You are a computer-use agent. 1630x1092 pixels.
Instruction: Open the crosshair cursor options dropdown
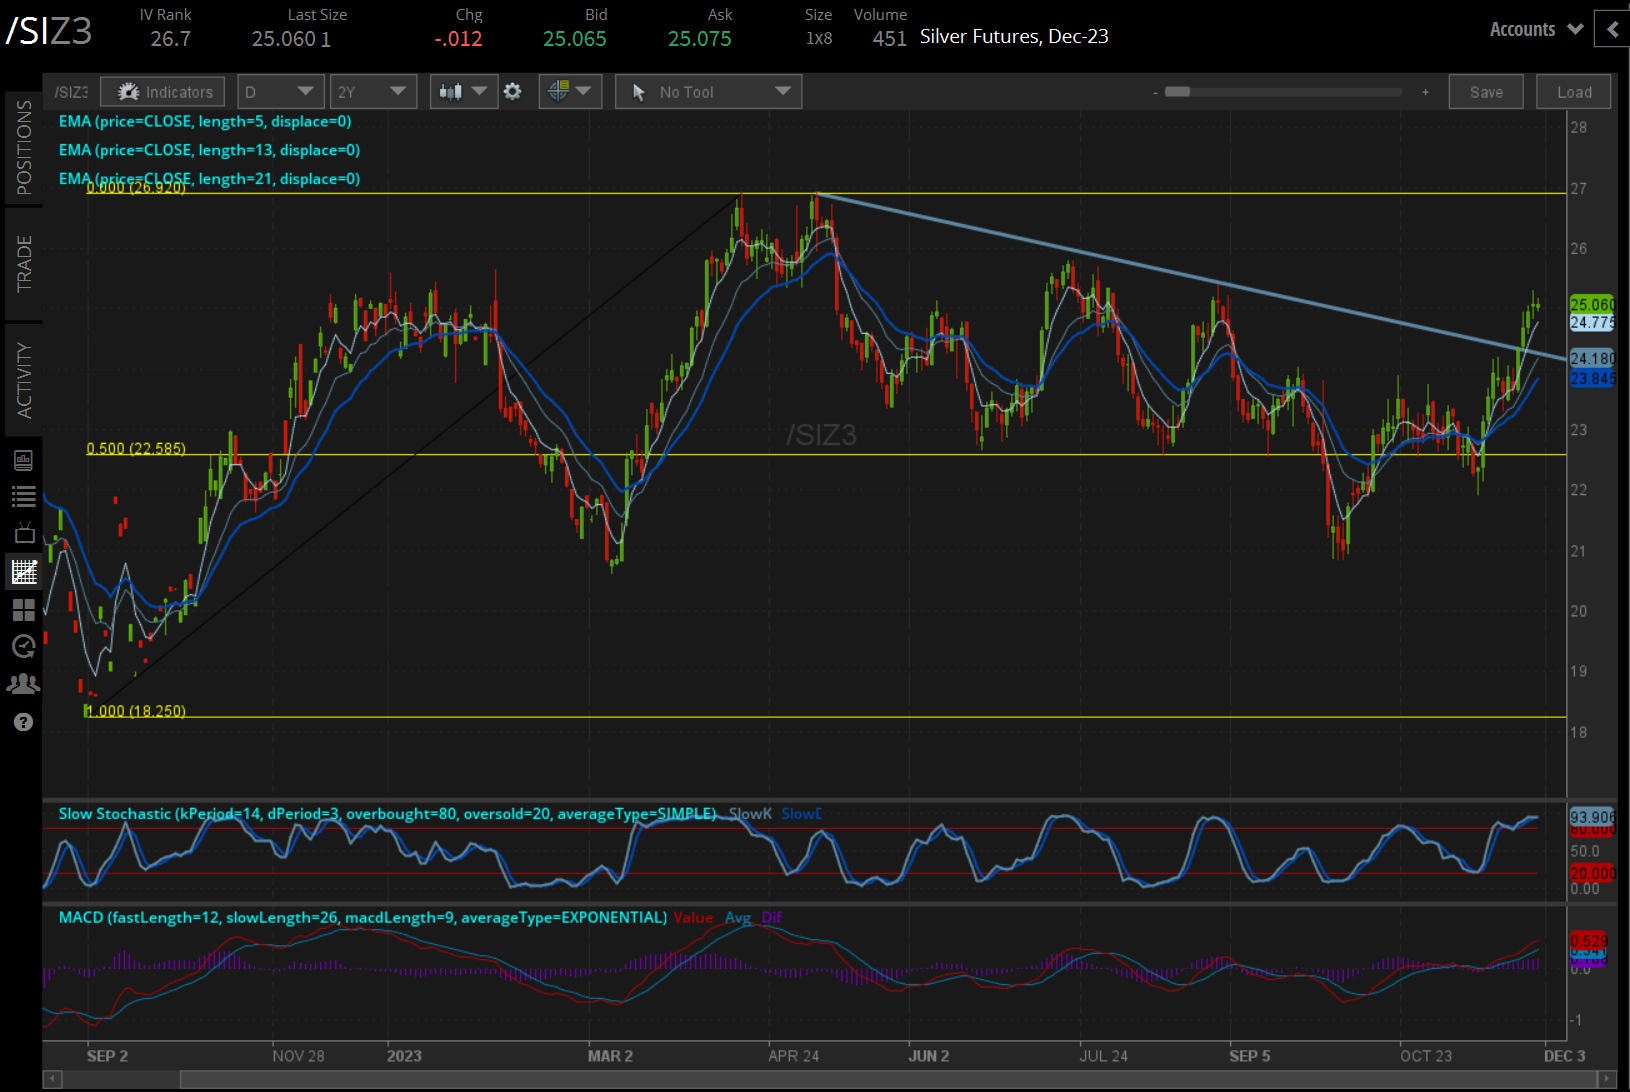tap(569, 92)
